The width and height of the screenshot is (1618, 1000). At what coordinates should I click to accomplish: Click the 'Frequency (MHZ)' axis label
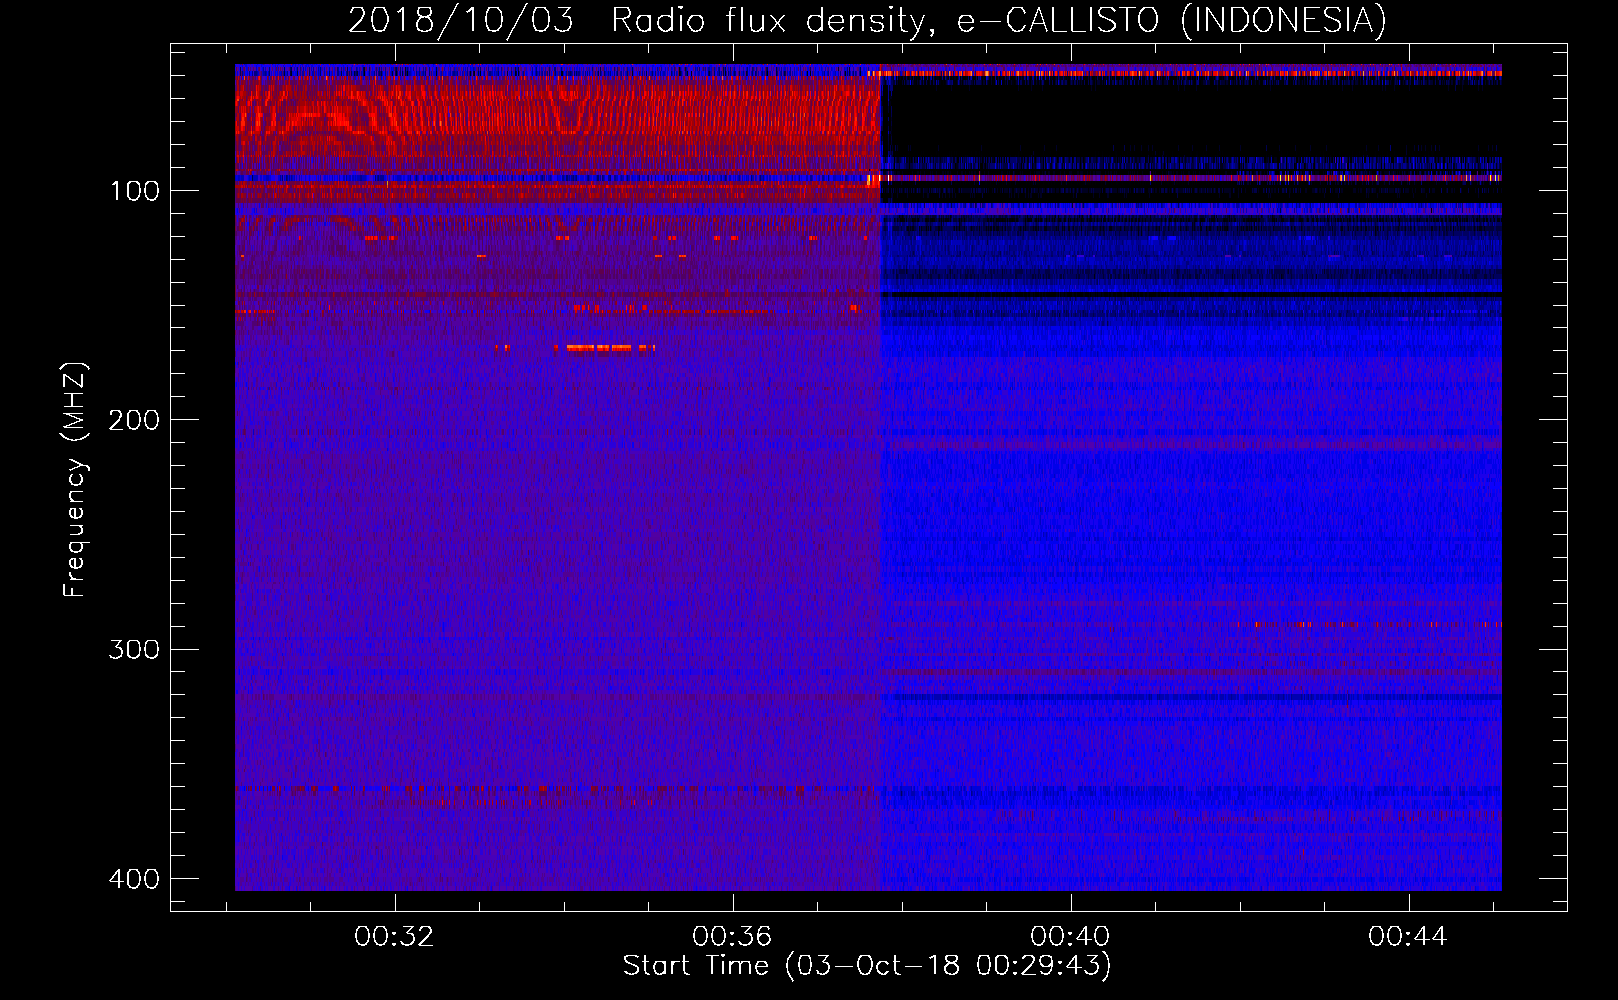point(75,480)
